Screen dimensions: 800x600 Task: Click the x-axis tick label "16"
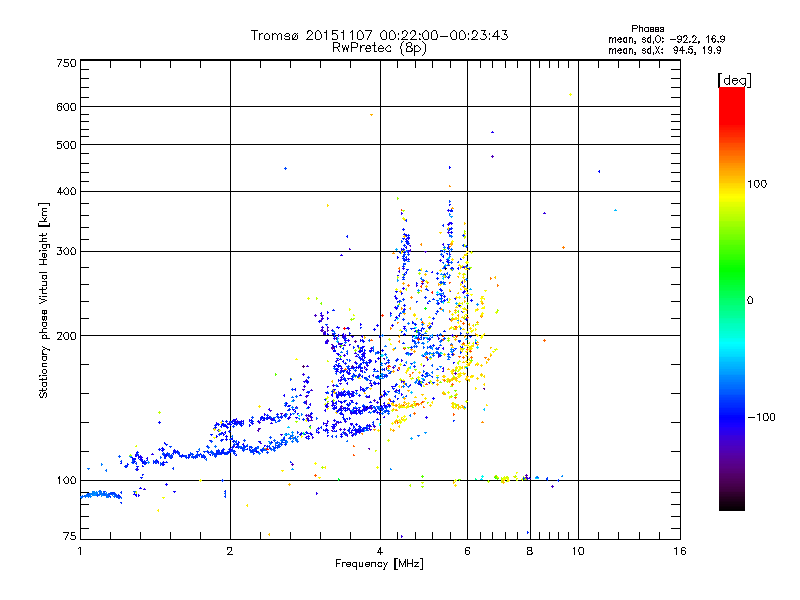(x=680, y=551)
